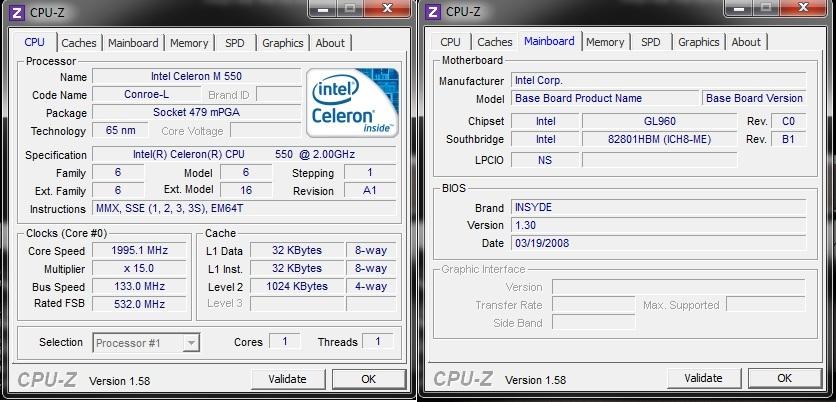This screenshot has height=402, width=836.
Task: Click the Rated FSB value 532.0 MHz
Action: (x=139, y=304)
